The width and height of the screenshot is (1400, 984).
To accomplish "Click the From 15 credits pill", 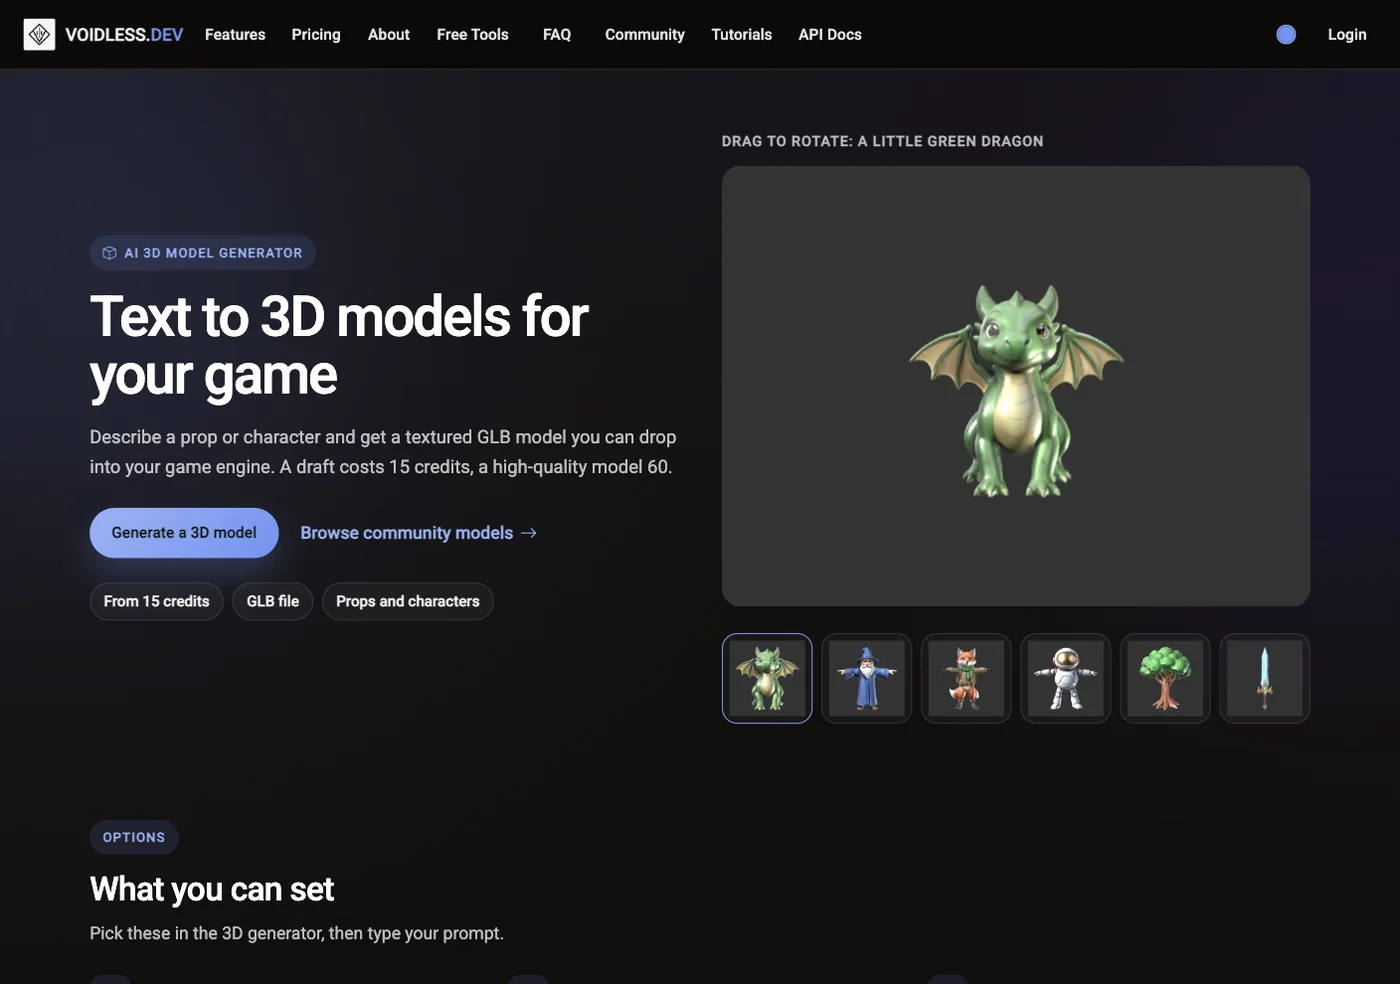I will (x=156, y=601).
